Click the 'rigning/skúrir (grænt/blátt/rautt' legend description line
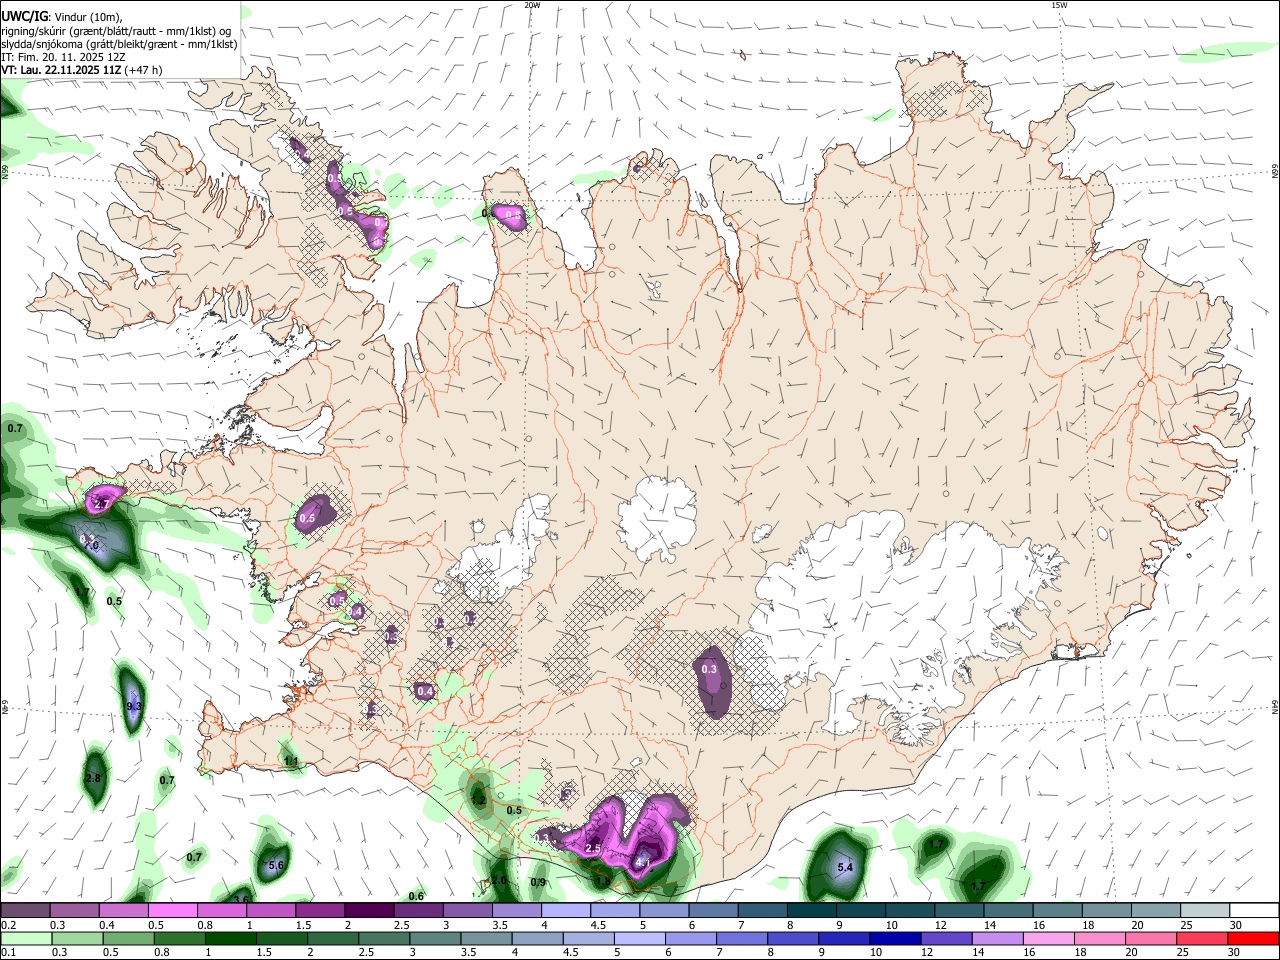 click(x=116, y=31)
